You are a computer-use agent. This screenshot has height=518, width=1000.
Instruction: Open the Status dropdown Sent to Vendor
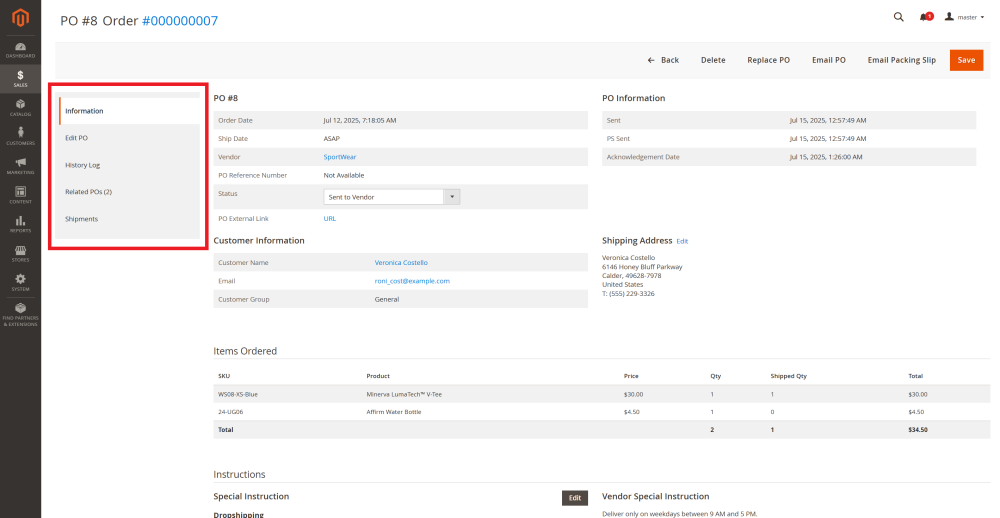(x=392, y=197)
